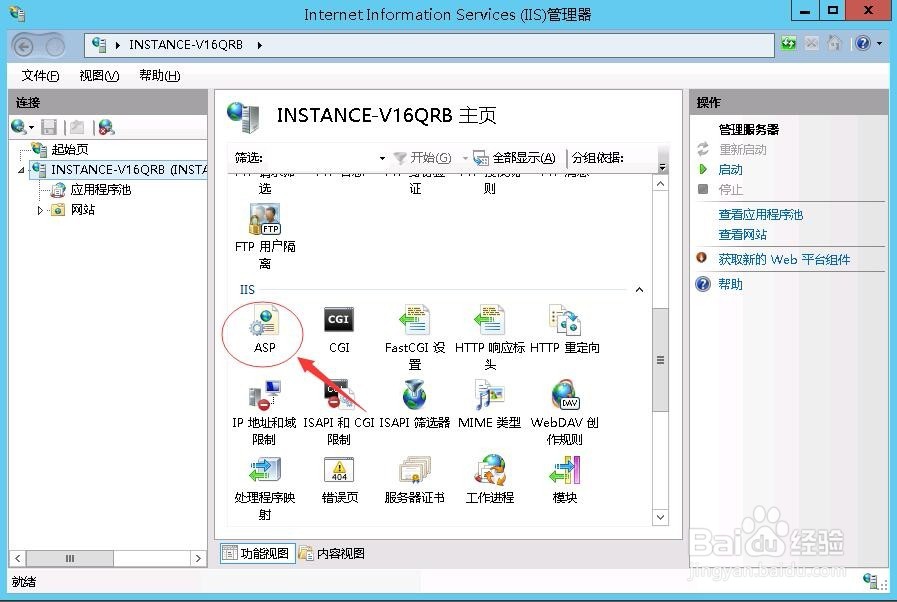Screen dimensions: 897x602
Task: Click breadcrumb arrow after INSTANCE-V16QRB
Action: [x=259, y=45]
